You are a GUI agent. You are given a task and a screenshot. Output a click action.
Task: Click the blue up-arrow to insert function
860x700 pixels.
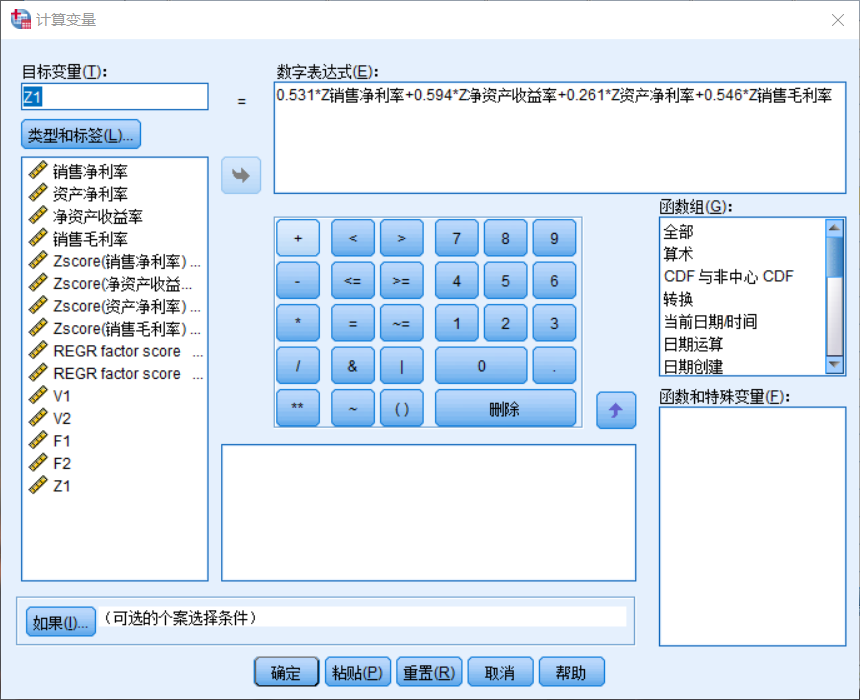pyautogui.click(x=616, y=409)
